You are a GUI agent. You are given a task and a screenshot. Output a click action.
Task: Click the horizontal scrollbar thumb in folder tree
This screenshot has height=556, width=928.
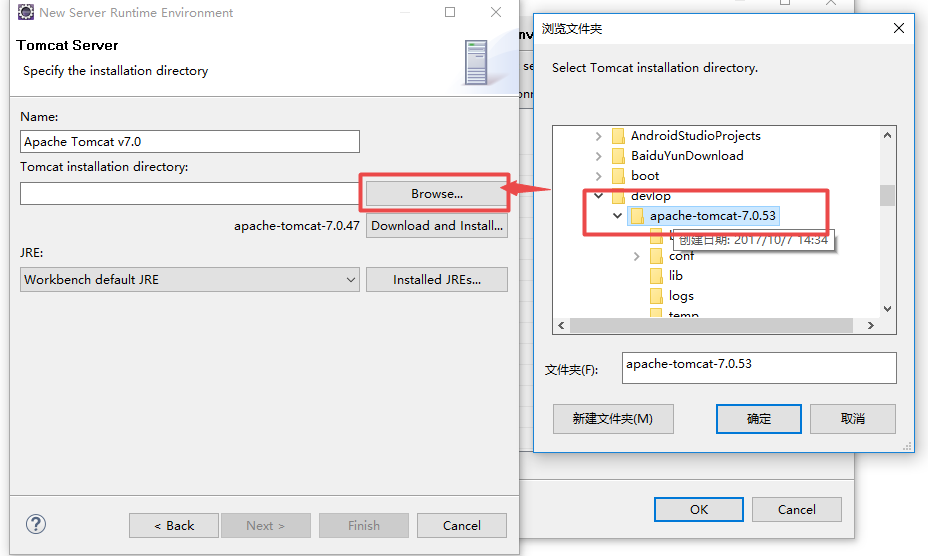(711, 325)
